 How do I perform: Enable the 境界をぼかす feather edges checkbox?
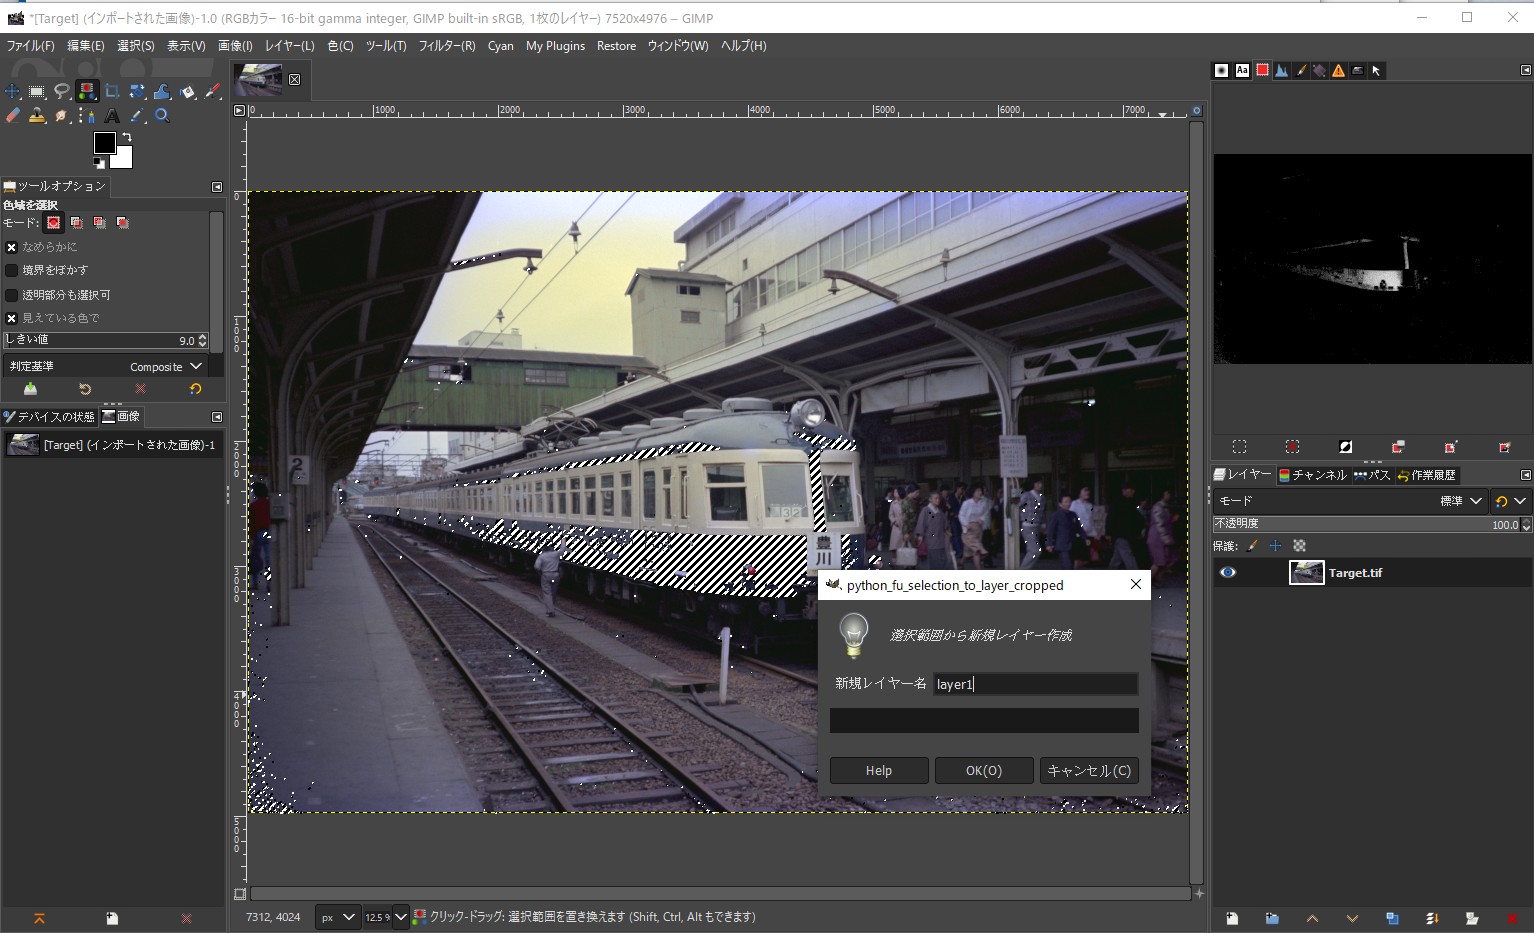tap(12, 270)
